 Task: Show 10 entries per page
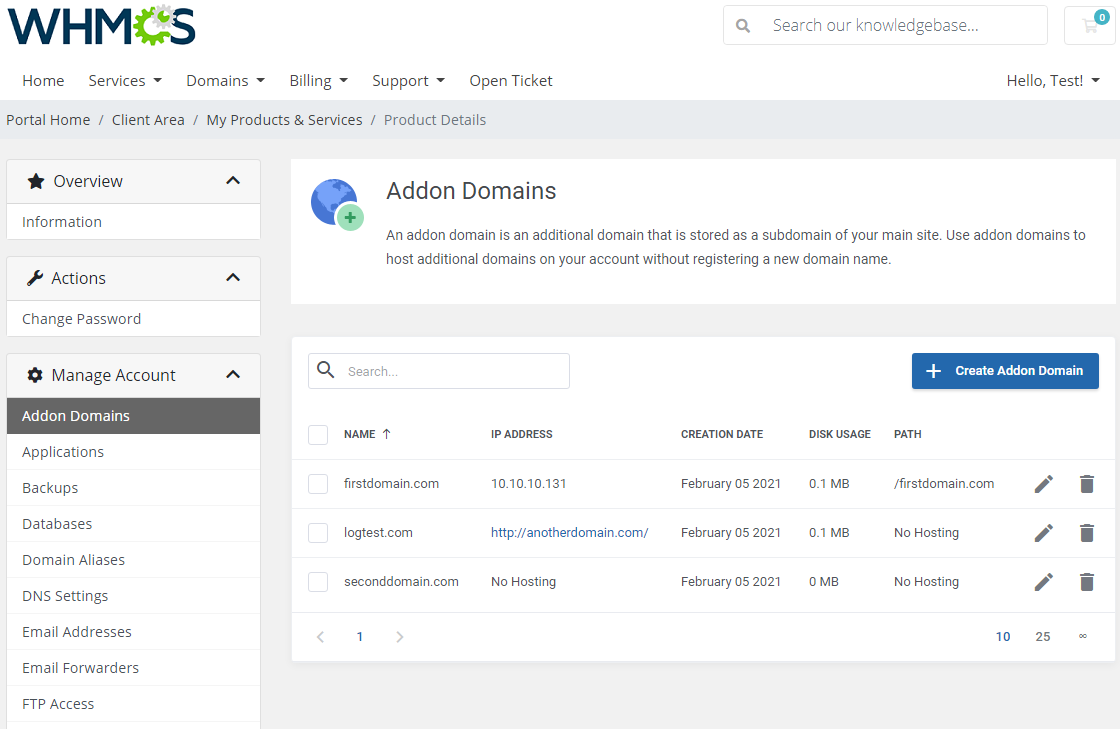tap(1003, 637)
